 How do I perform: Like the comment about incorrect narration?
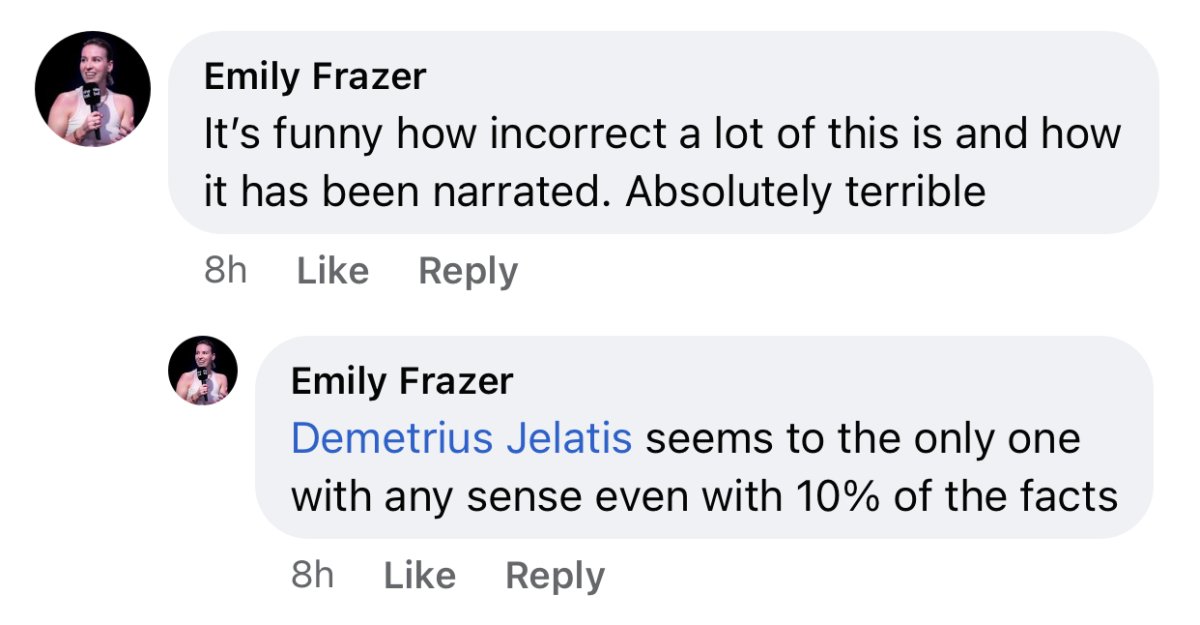332,271
